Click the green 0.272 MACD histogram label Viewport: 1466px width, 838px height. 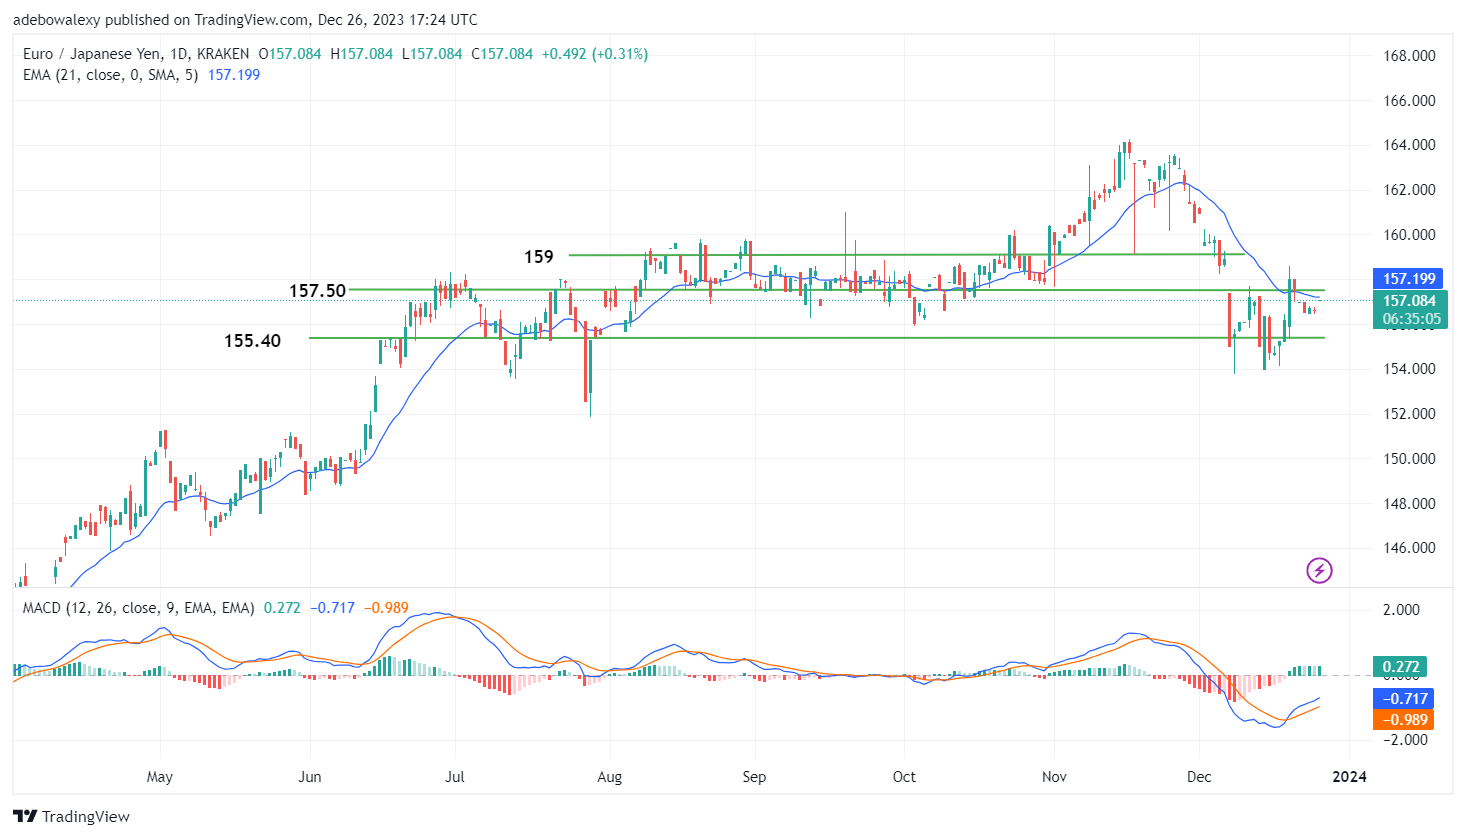(x=1401, y=666)
